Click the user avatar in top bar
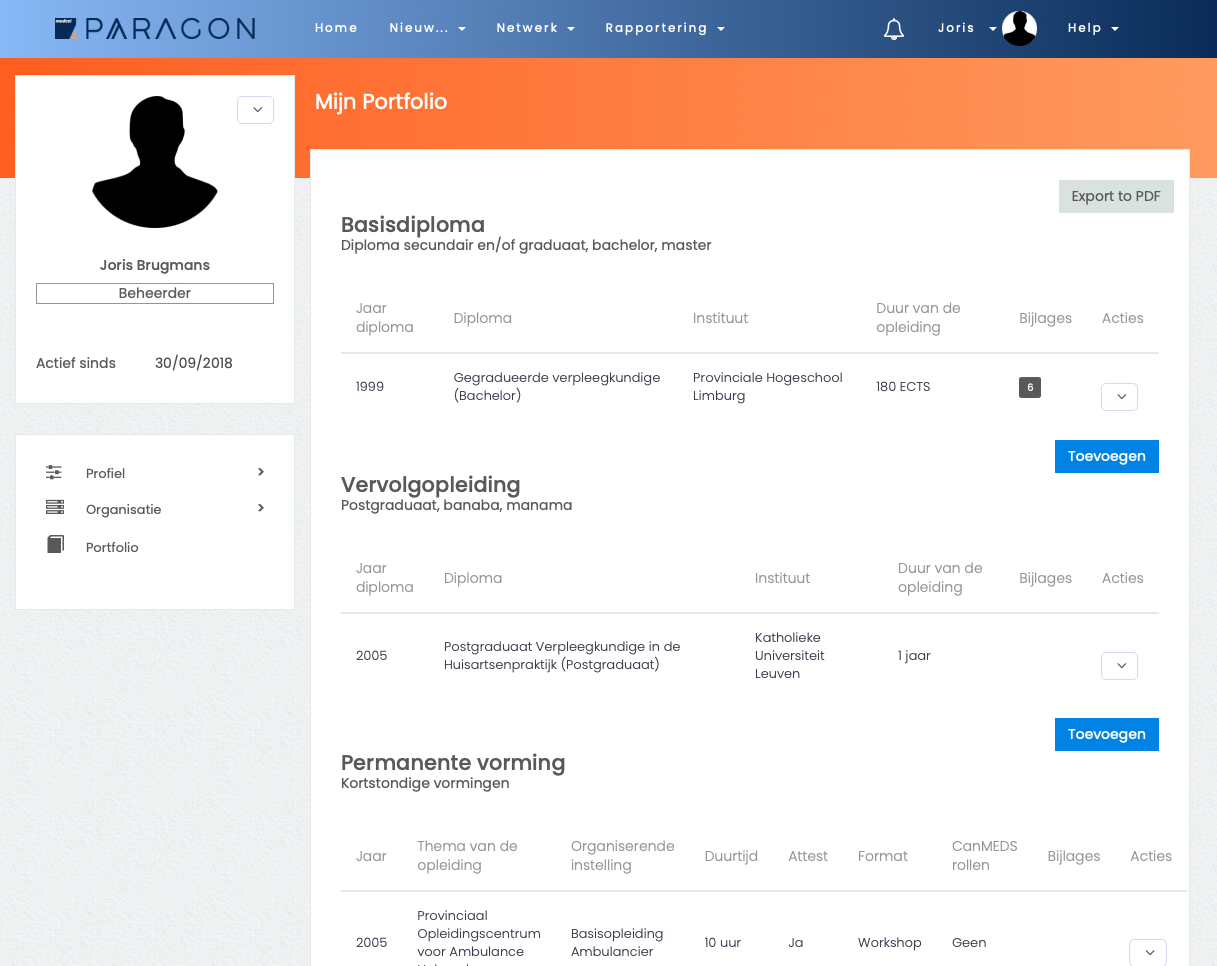This screenshot has width=1217, height=966. (1019, 29)
